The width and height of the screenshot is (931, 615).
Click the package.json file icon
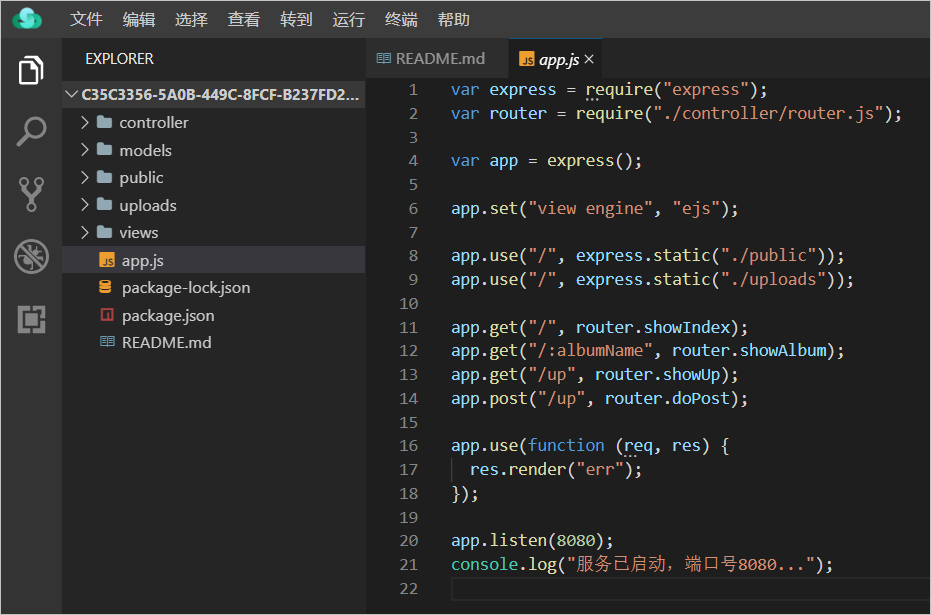click(x=106, y=315)
